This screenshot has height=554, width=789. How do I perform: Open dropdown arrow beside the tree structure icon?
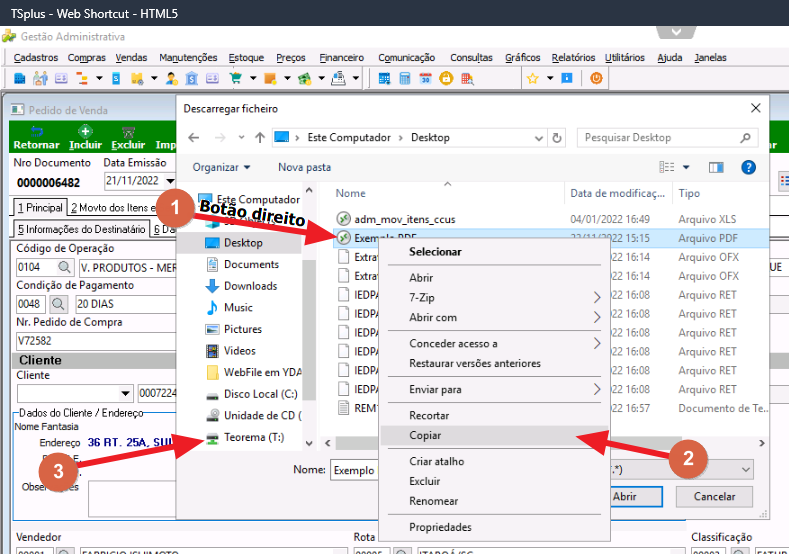pyautogui.click(x=99, y=78)
